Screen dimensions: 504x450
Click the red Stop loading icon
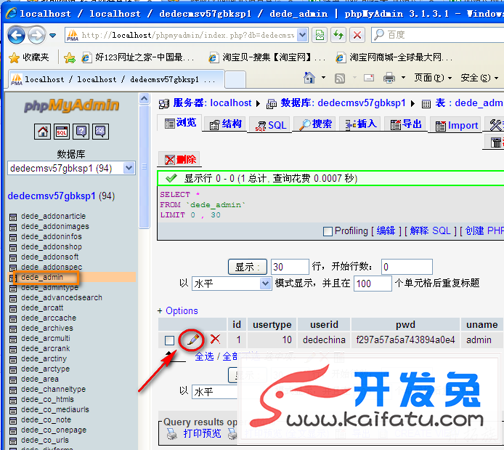[357, 35]
